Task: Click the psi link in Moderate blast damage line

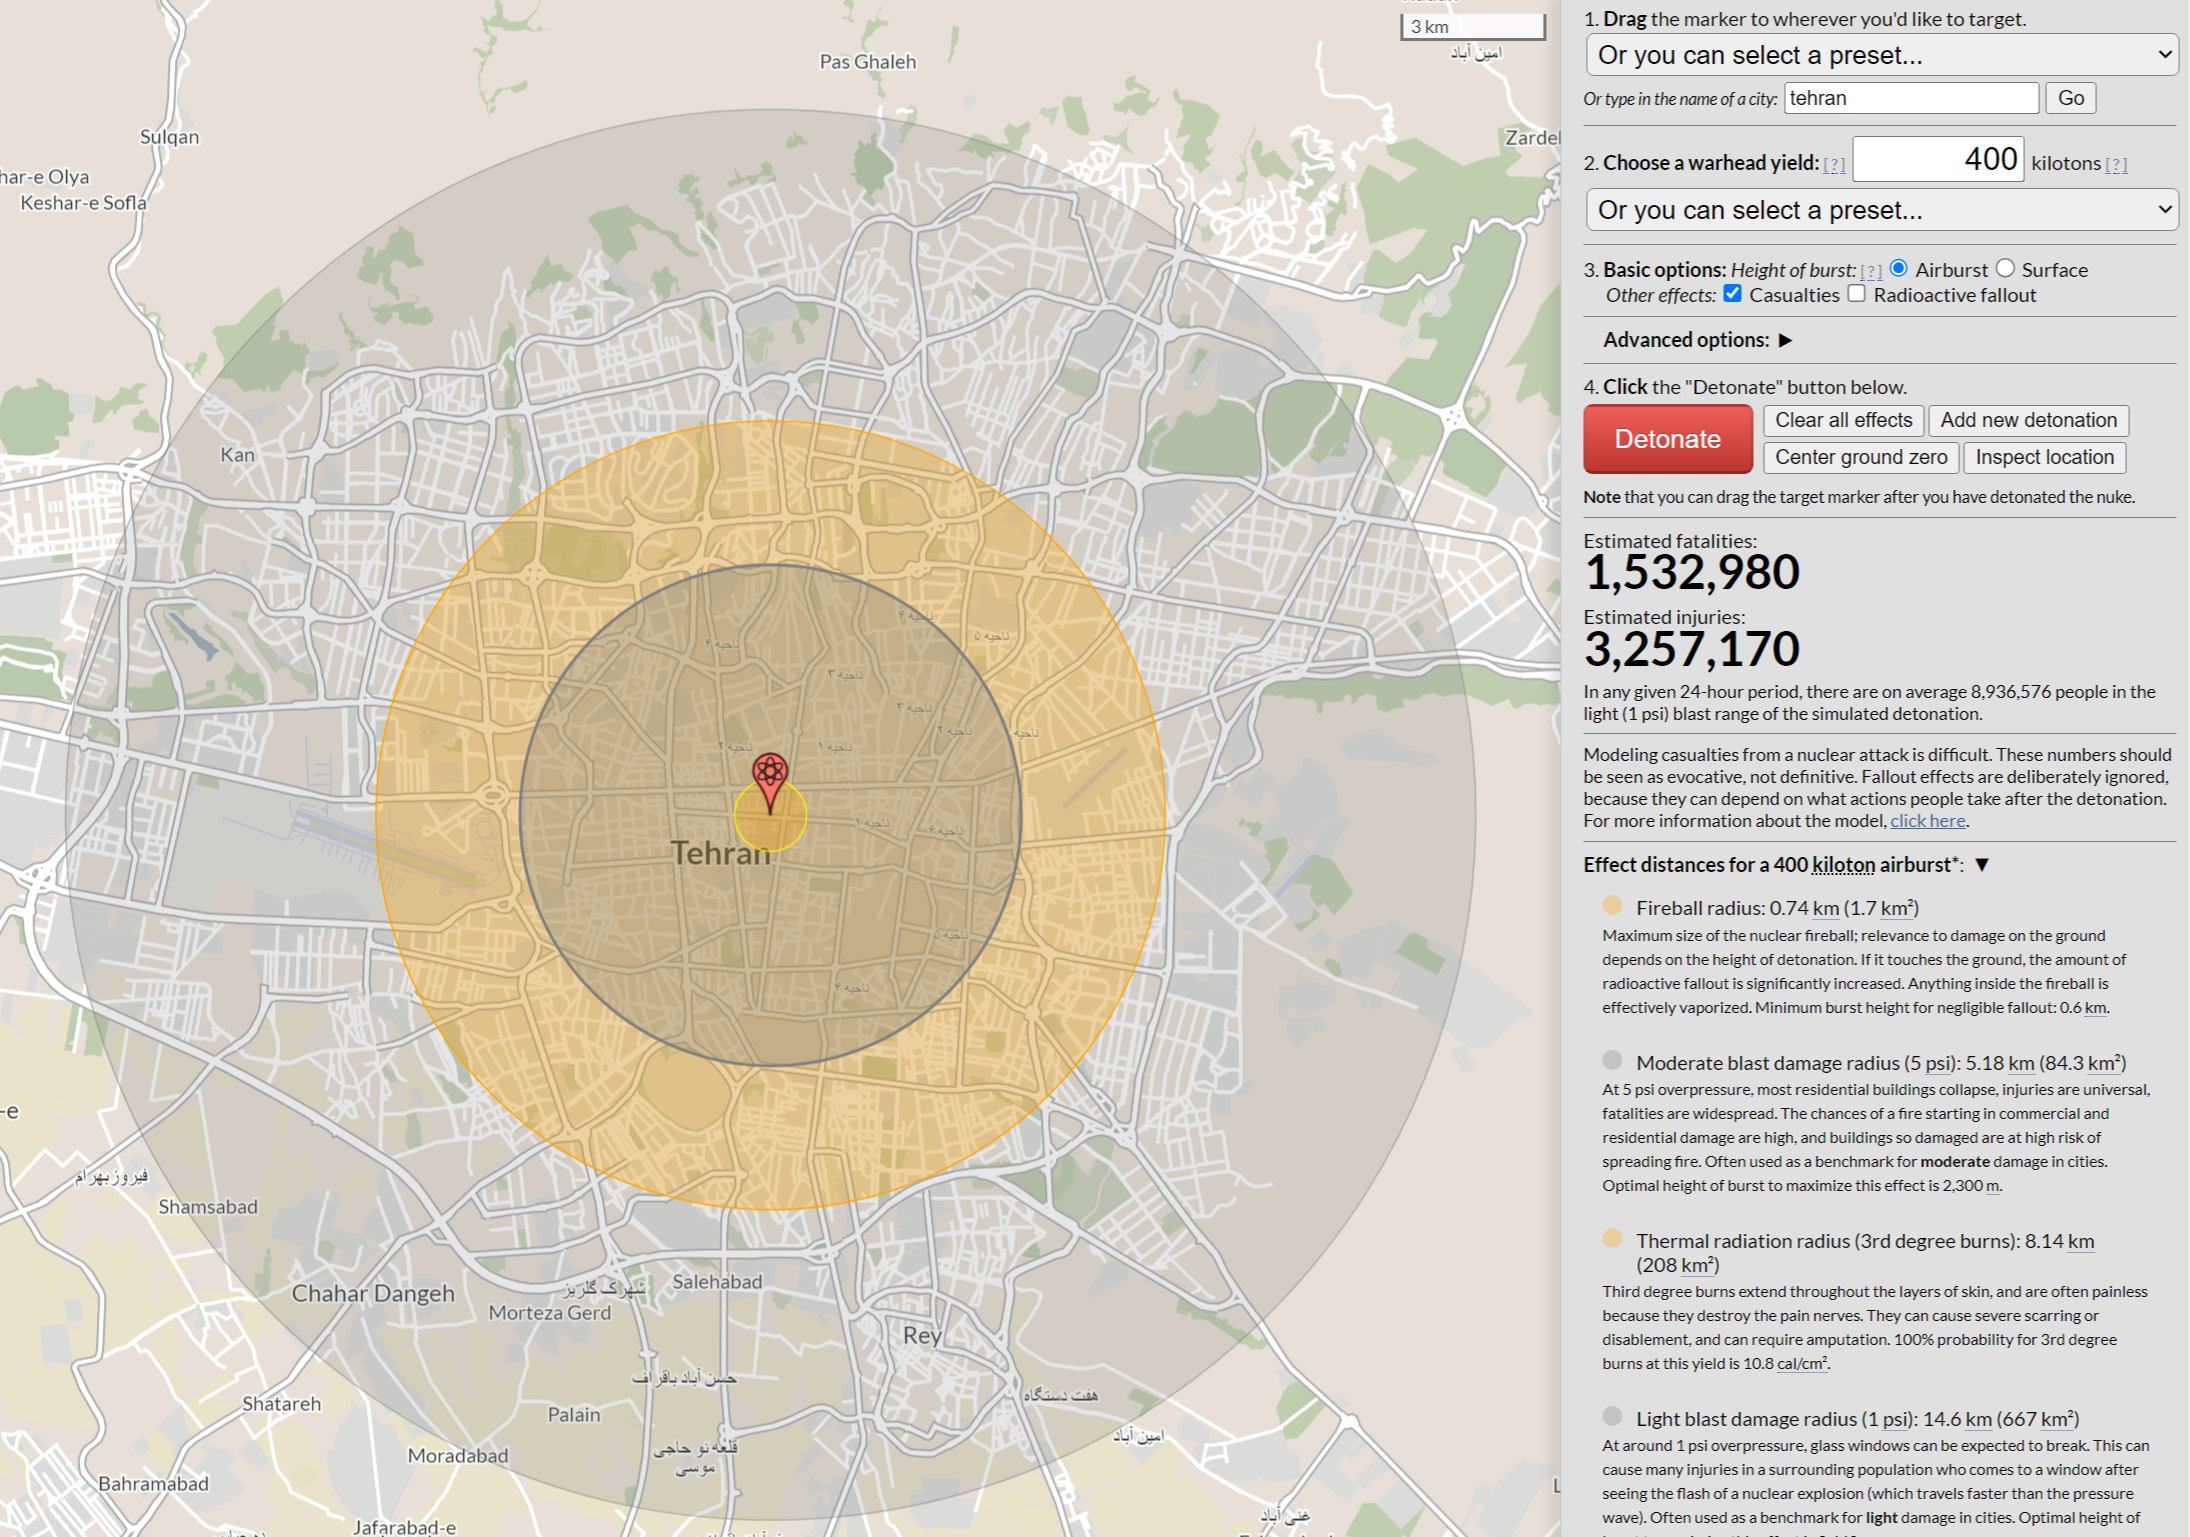Action: coord(1939,1063)
